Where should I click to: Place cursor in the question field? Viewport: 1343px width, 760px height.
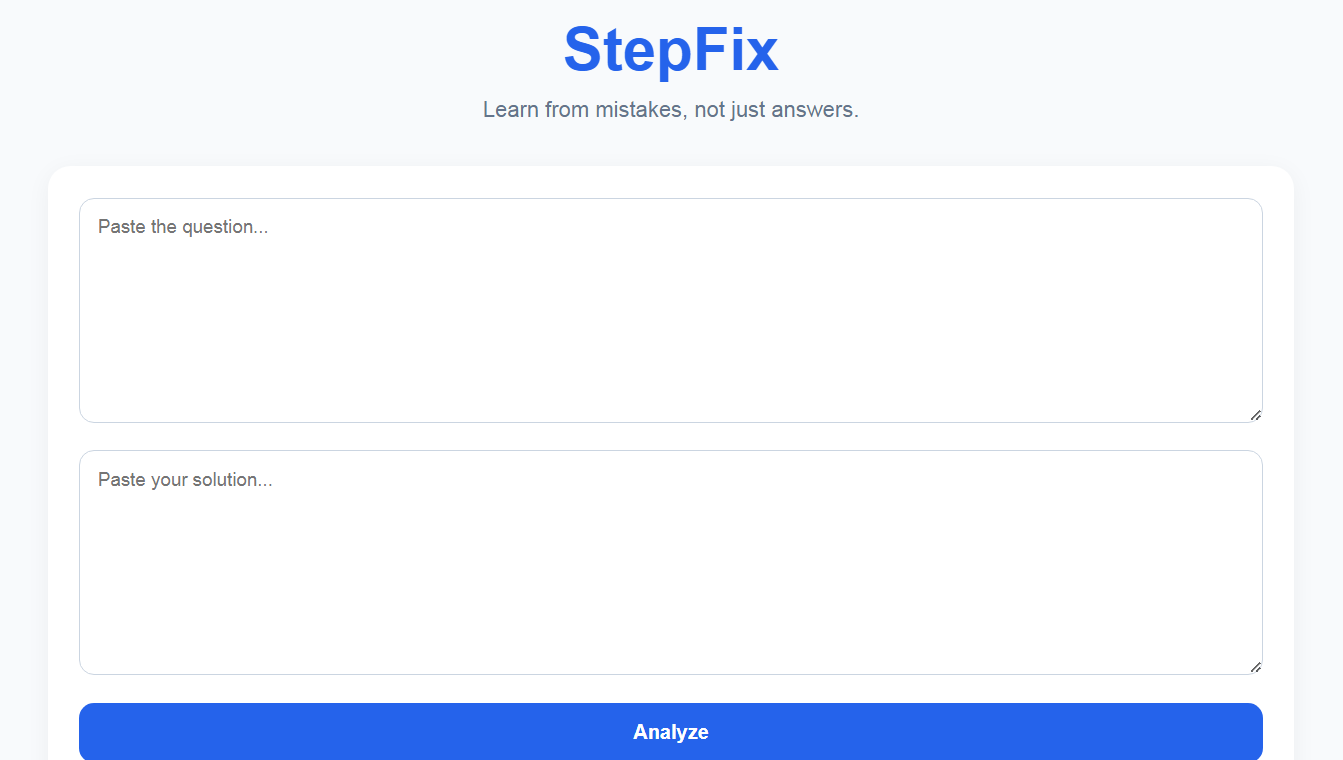(x=671, y=310)
